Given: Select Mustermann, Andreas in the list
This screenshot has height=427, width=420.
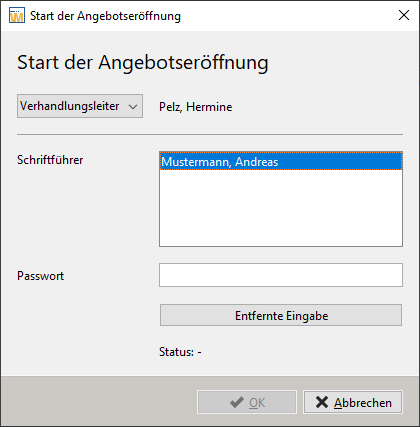Looking at the screenshot, I should pos(281,162).
